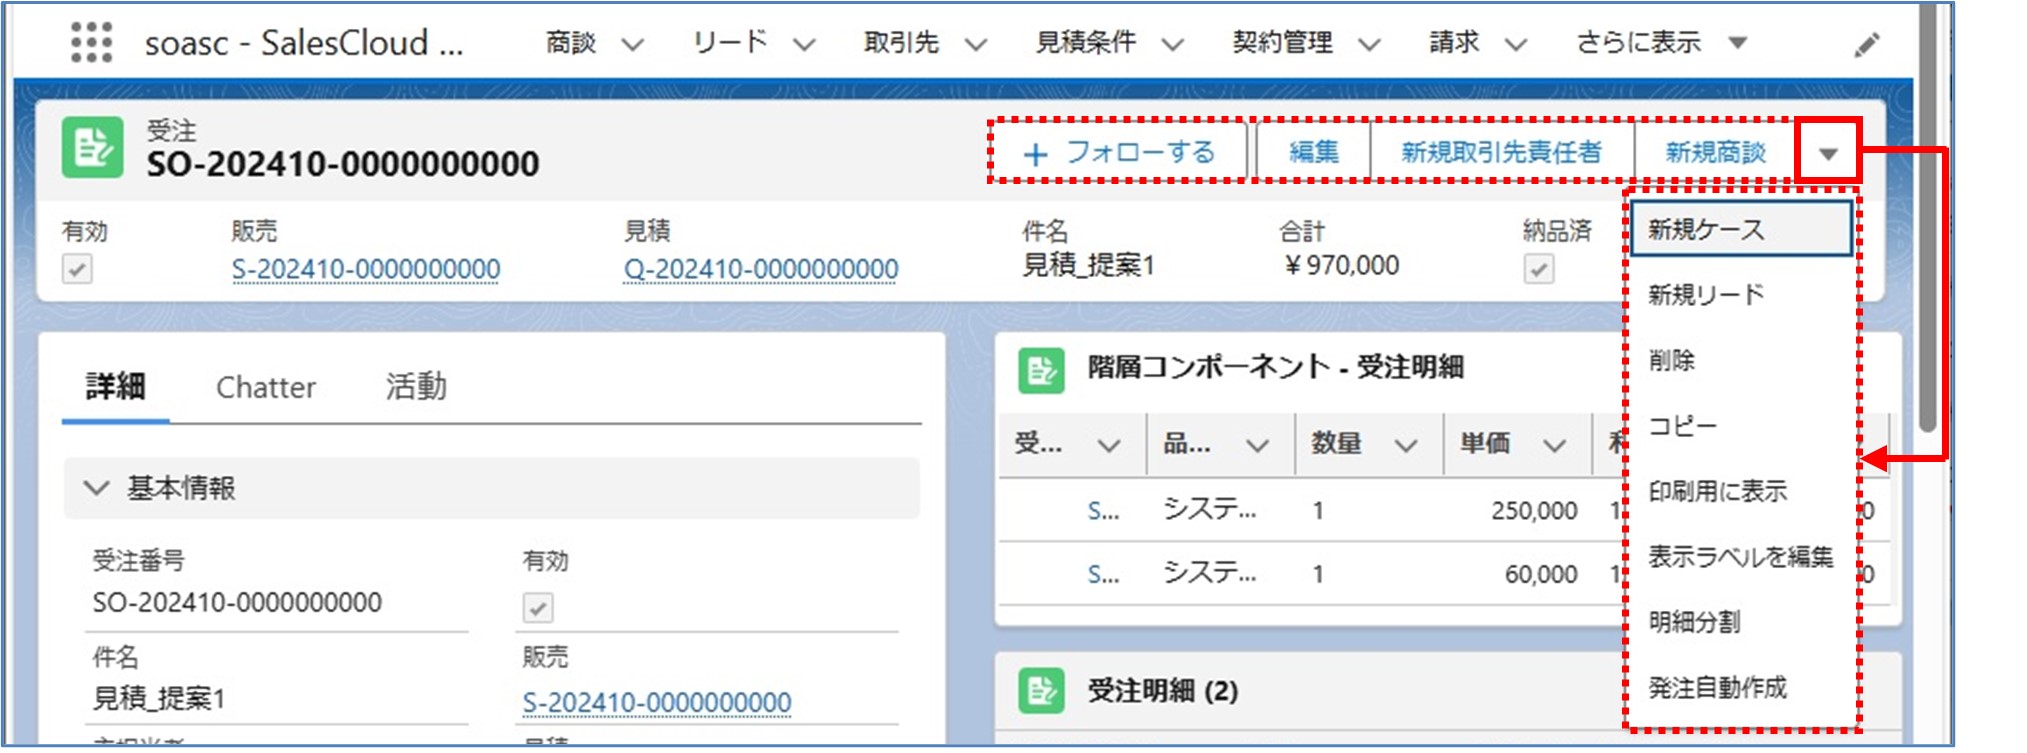This screenshot has width=2027, height=753.
Task: Click the 商談 navigation tab
Action: [x=570, y=43]
